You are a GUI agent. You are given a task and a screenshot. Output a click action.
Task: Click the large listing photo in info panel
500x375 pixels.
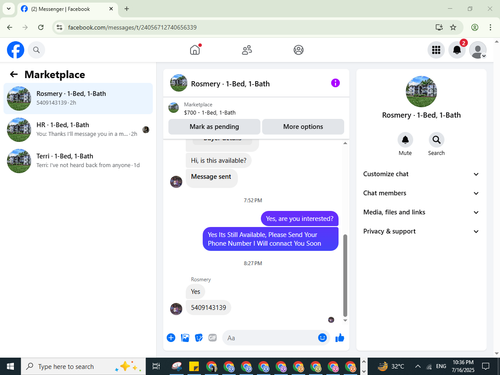(421, 91)
